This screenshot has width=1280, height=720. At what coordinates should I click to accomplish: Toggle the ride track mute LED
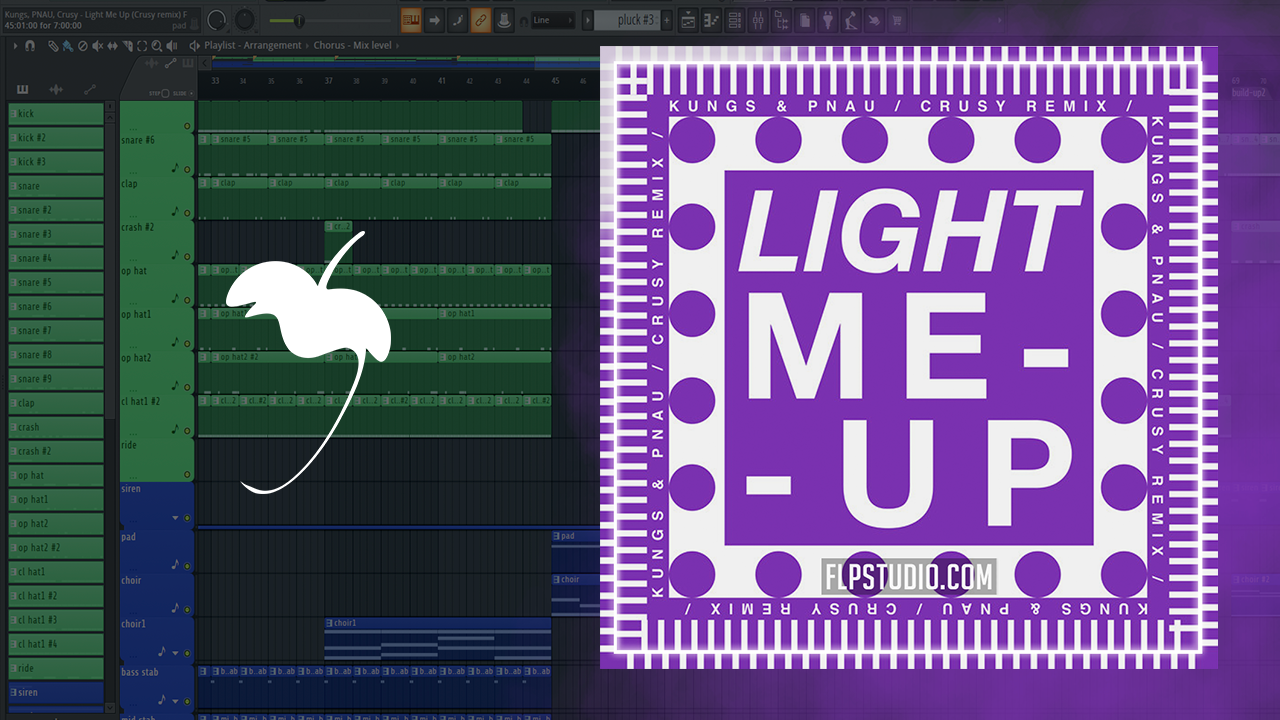tap(187, 473)
